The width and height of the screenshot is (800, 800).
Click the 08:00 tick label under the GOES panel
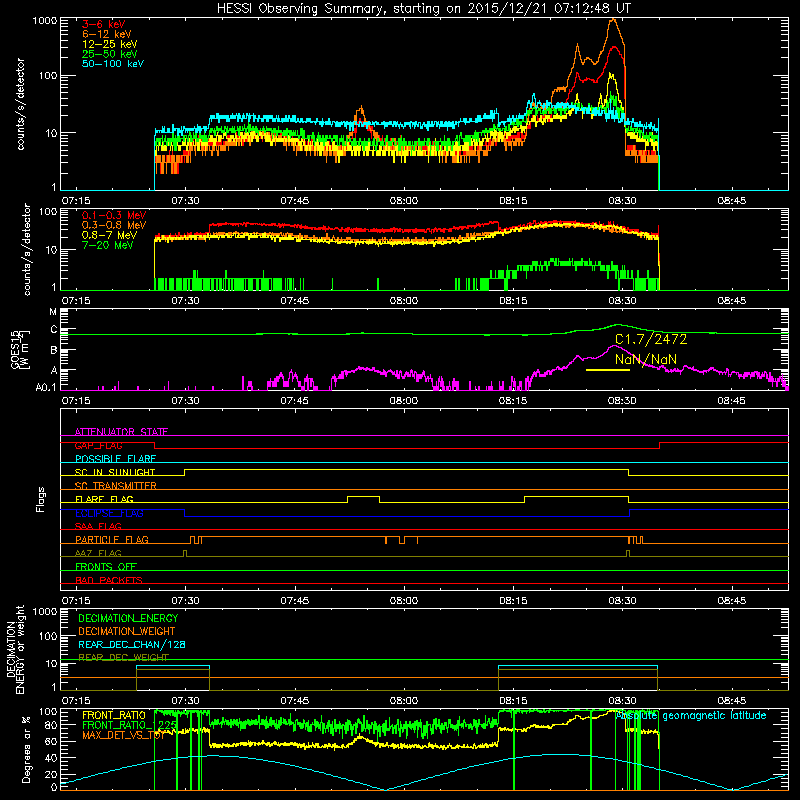[x=404, y=401]
